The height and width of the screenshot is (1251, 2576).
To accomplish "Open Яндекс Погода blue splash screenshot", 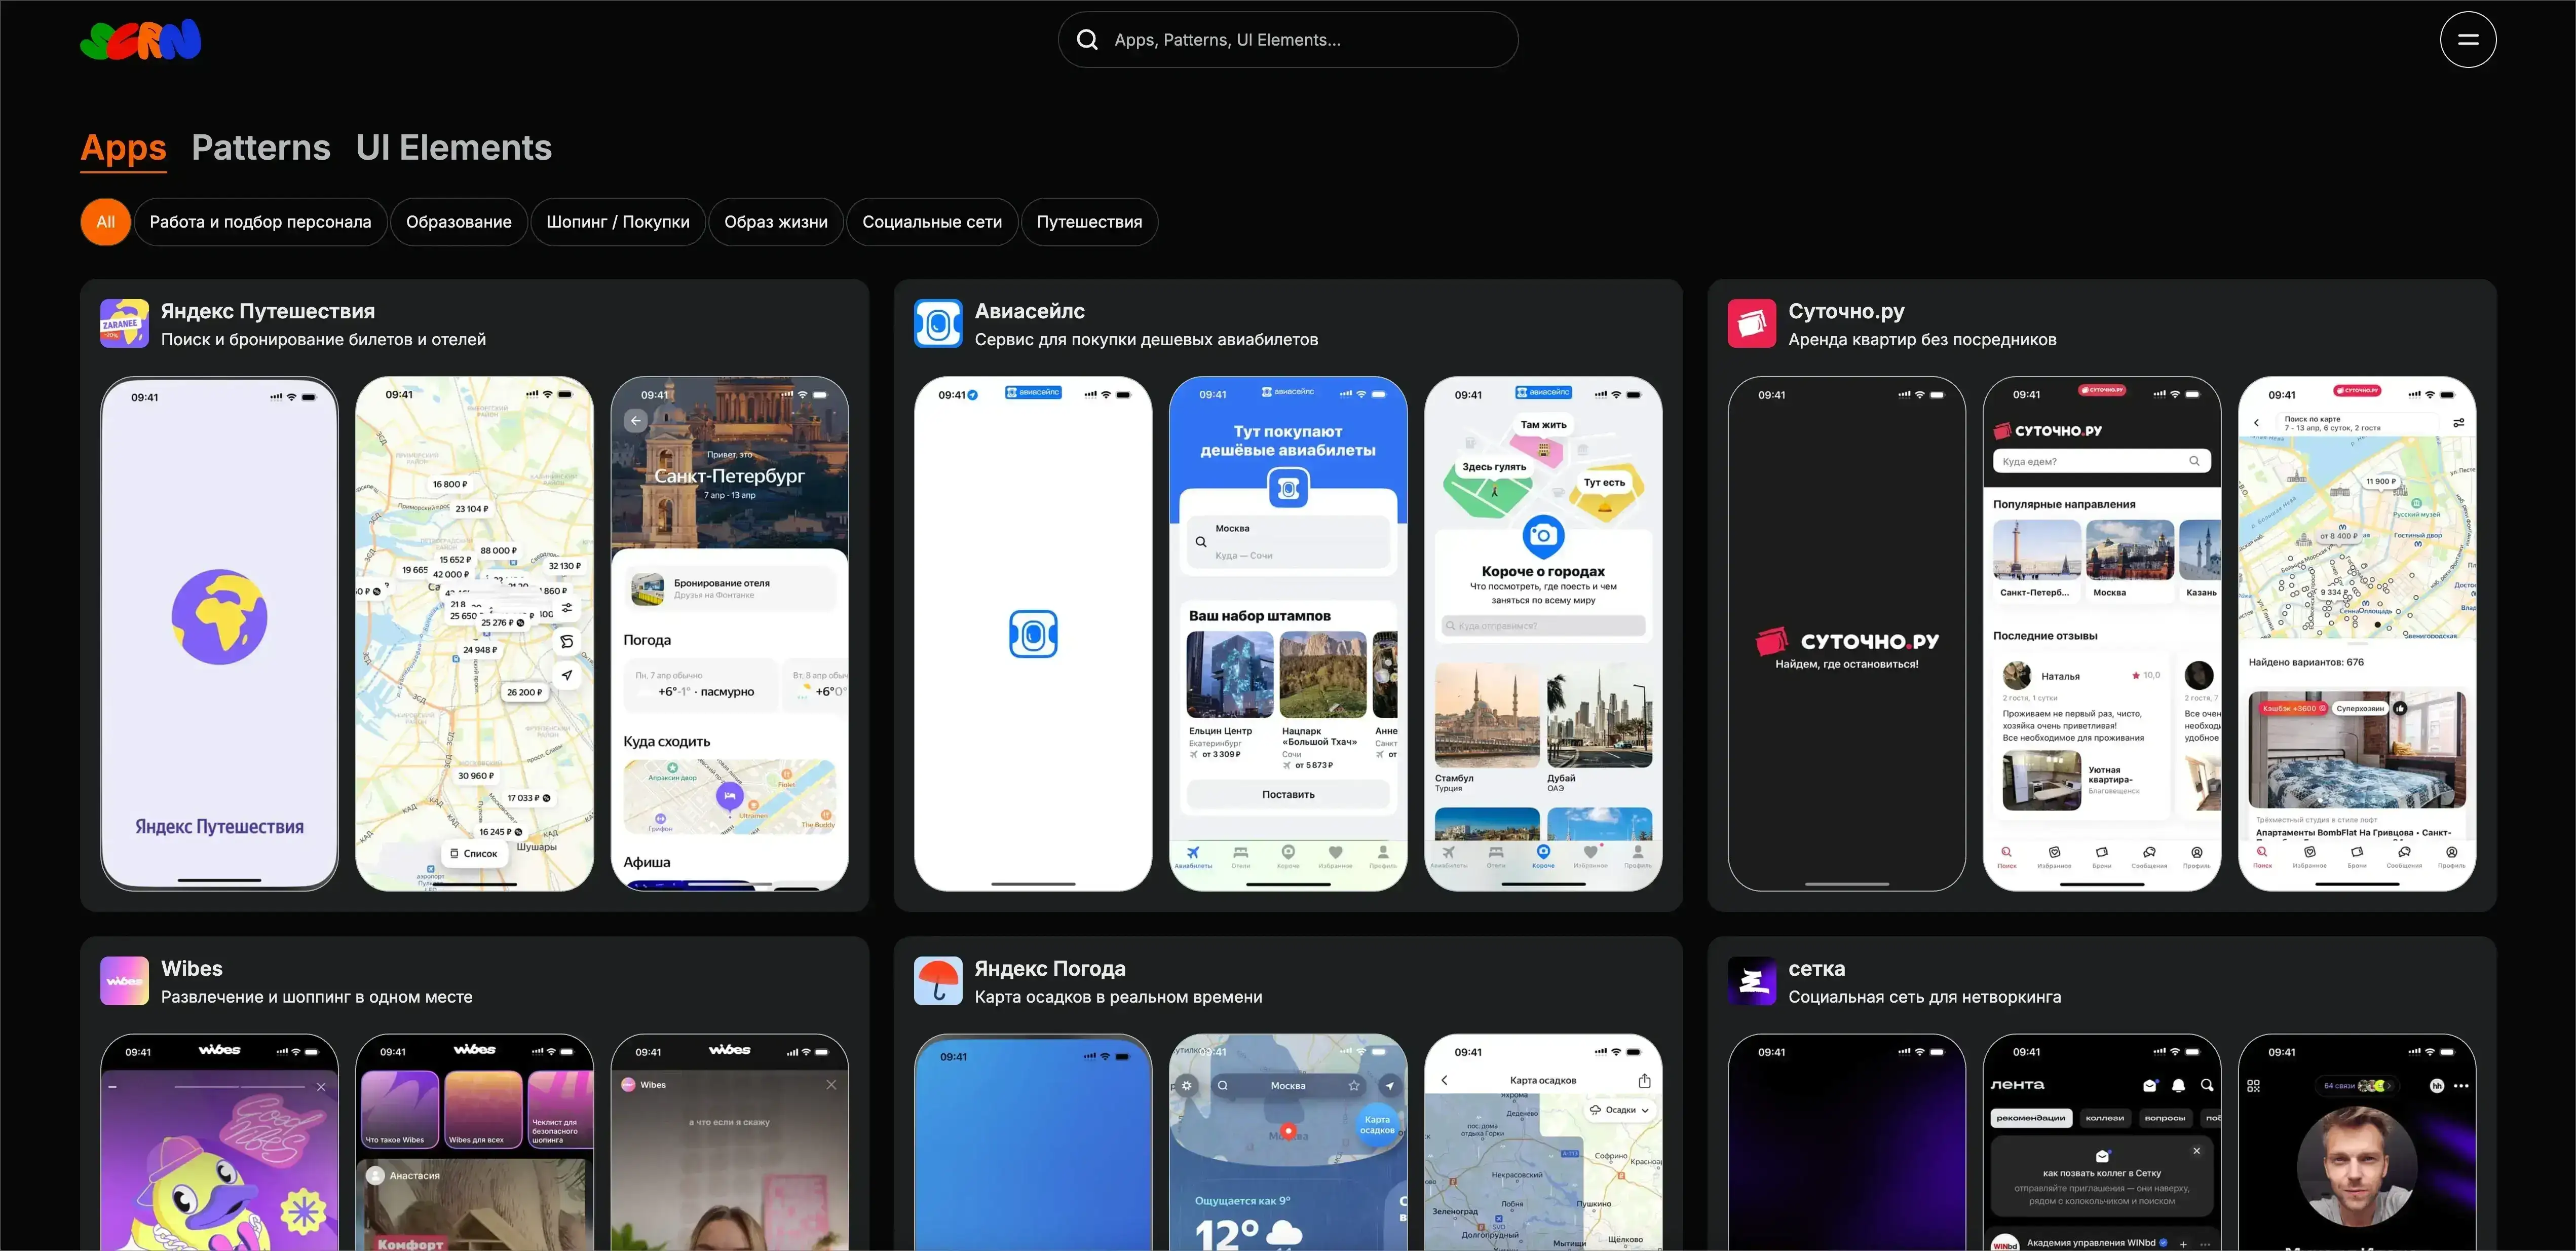I will [x=1033, y=1142].
